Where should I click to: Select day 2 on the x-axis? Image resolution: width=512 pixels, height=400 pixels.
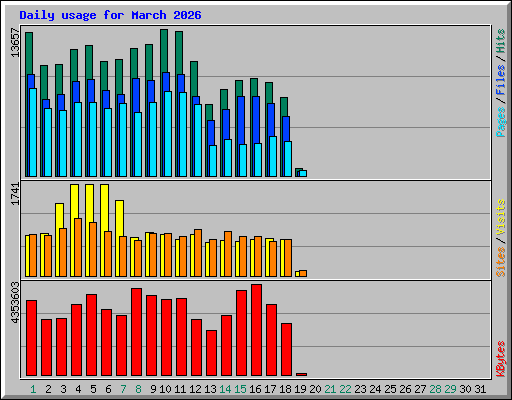(x=48, y=389)
